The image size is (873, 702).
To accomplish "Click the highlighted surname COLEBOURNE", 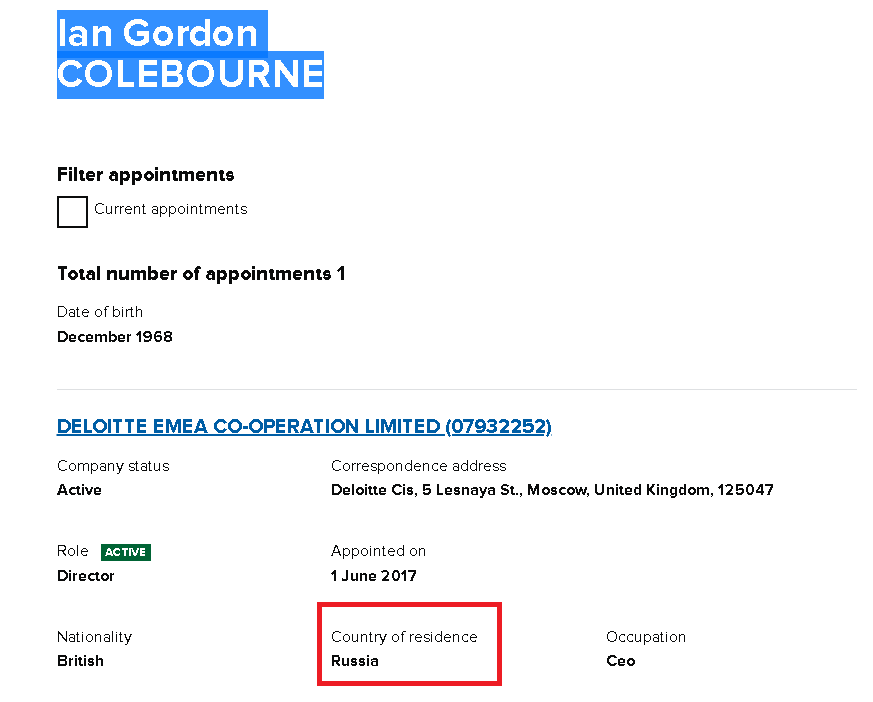I will point(190,75).
